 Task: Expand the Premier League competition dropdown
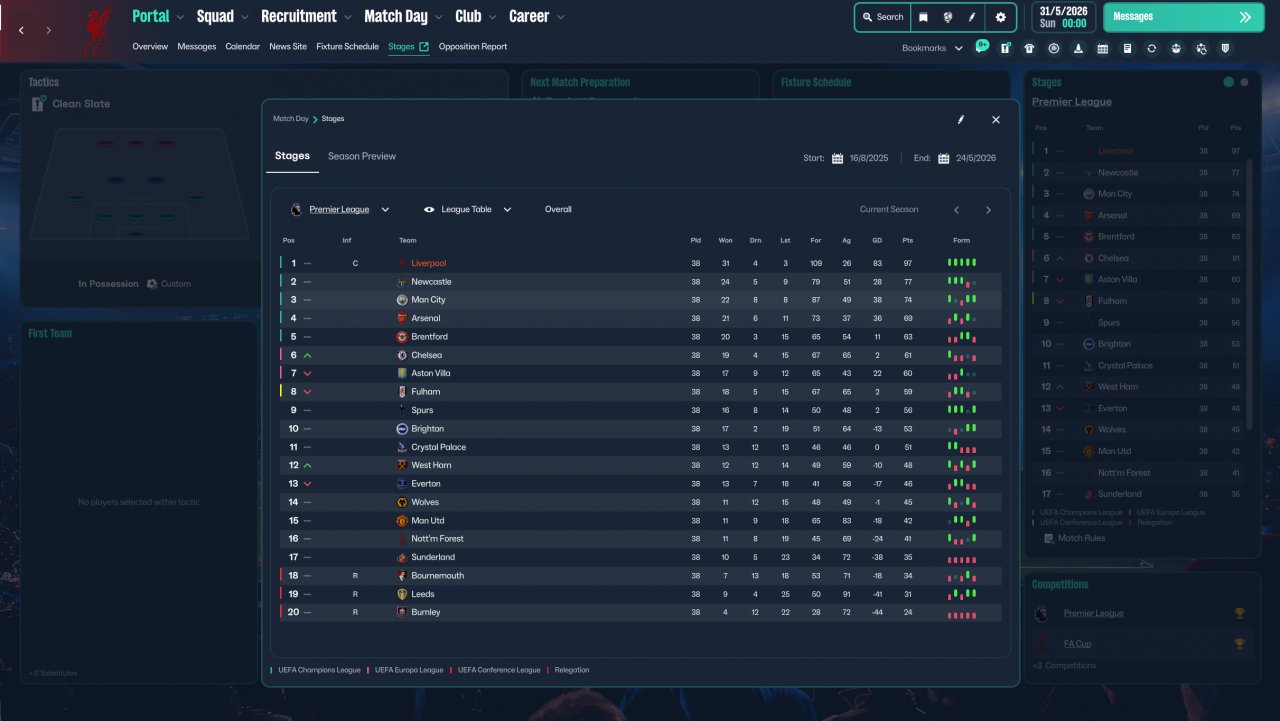pyautogui.click(x=385, y=210)
